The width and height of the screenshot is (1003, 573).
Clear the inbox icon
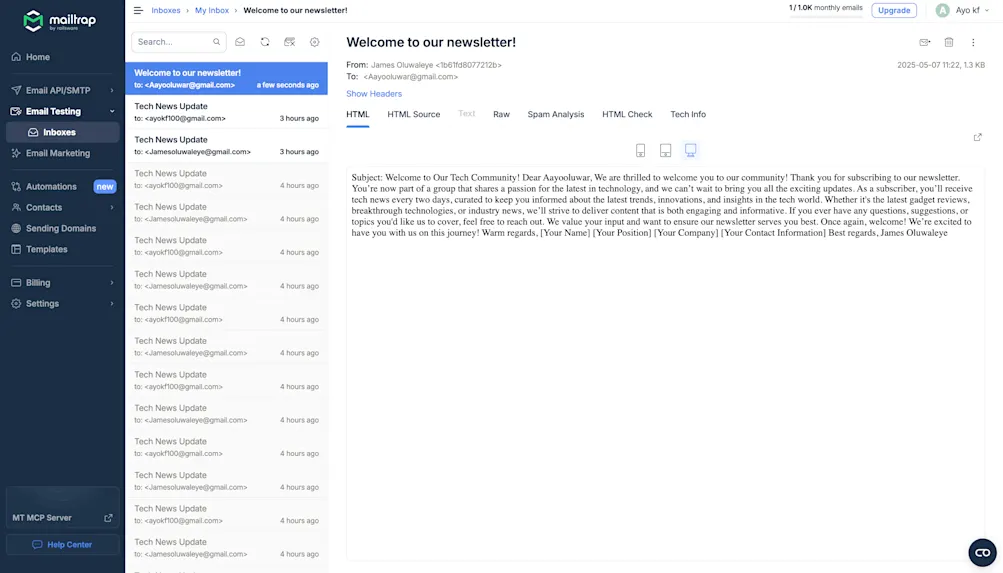click(290, 42)
